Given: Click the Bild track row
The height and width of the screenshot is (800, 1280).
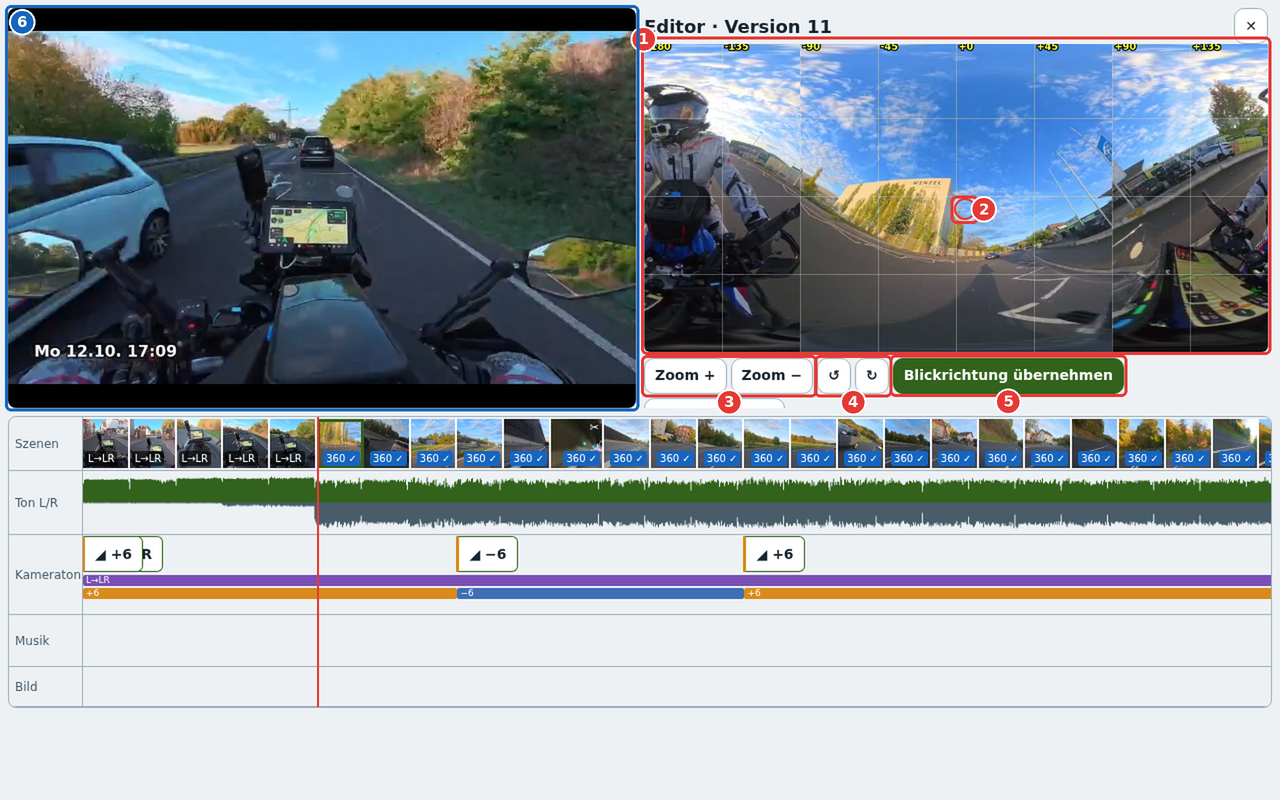Looking at the screenshot, I should 677,687.
